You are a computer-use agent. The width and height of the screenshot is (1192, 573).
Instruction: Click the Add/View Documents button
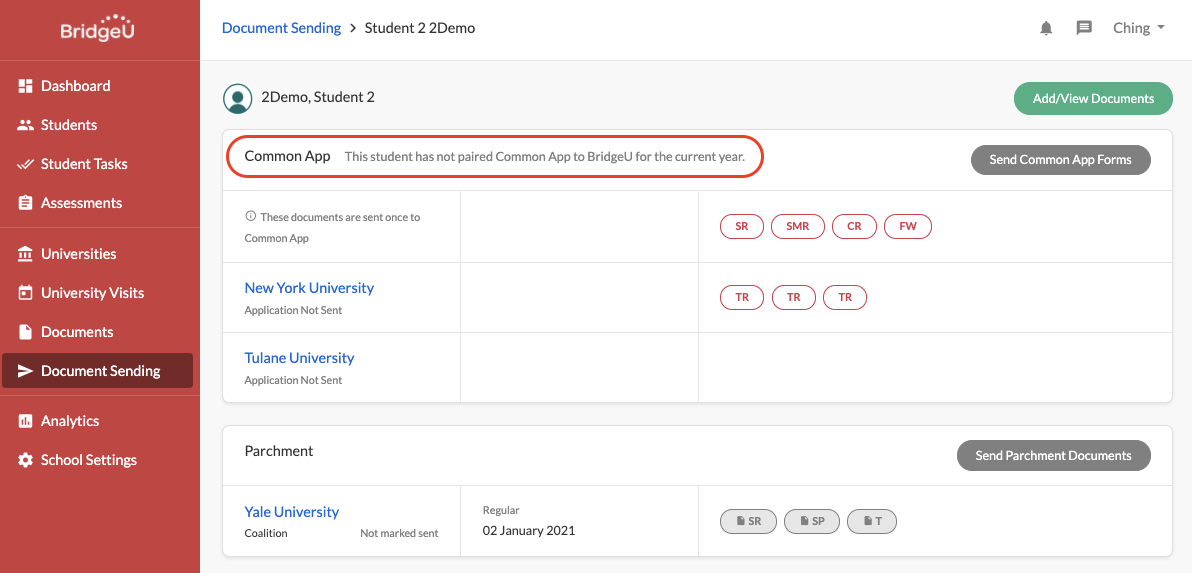(1093, 99)
